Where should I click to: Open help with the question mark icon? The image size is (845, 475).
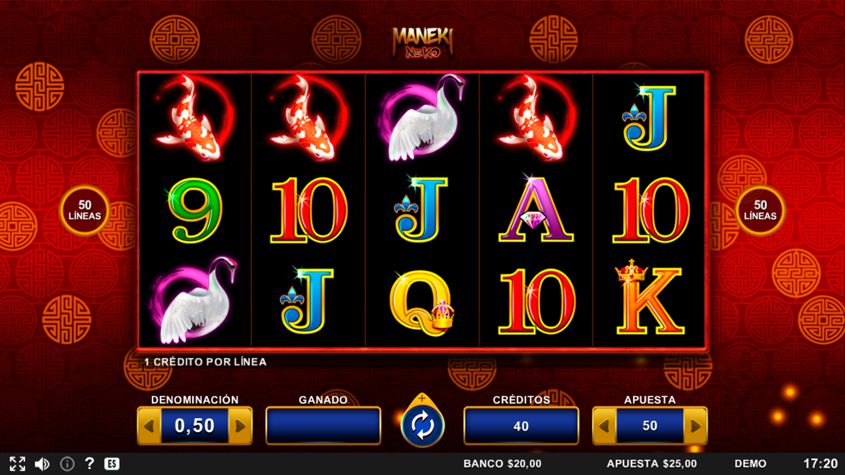89,463
